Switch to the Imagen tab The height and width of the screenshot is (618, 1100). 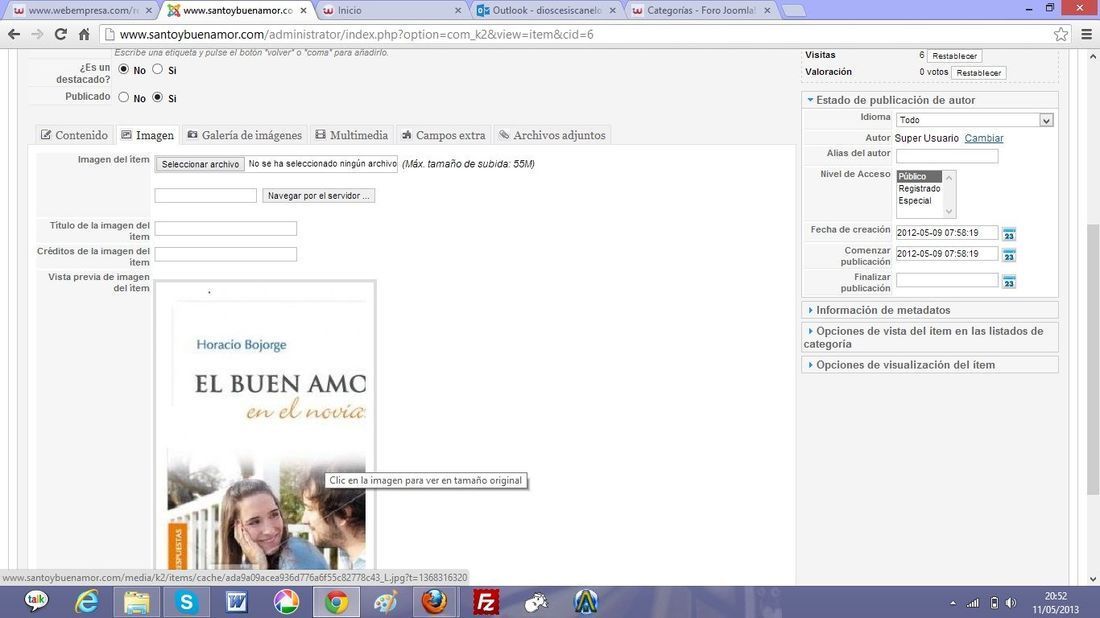tap(147, 135)
